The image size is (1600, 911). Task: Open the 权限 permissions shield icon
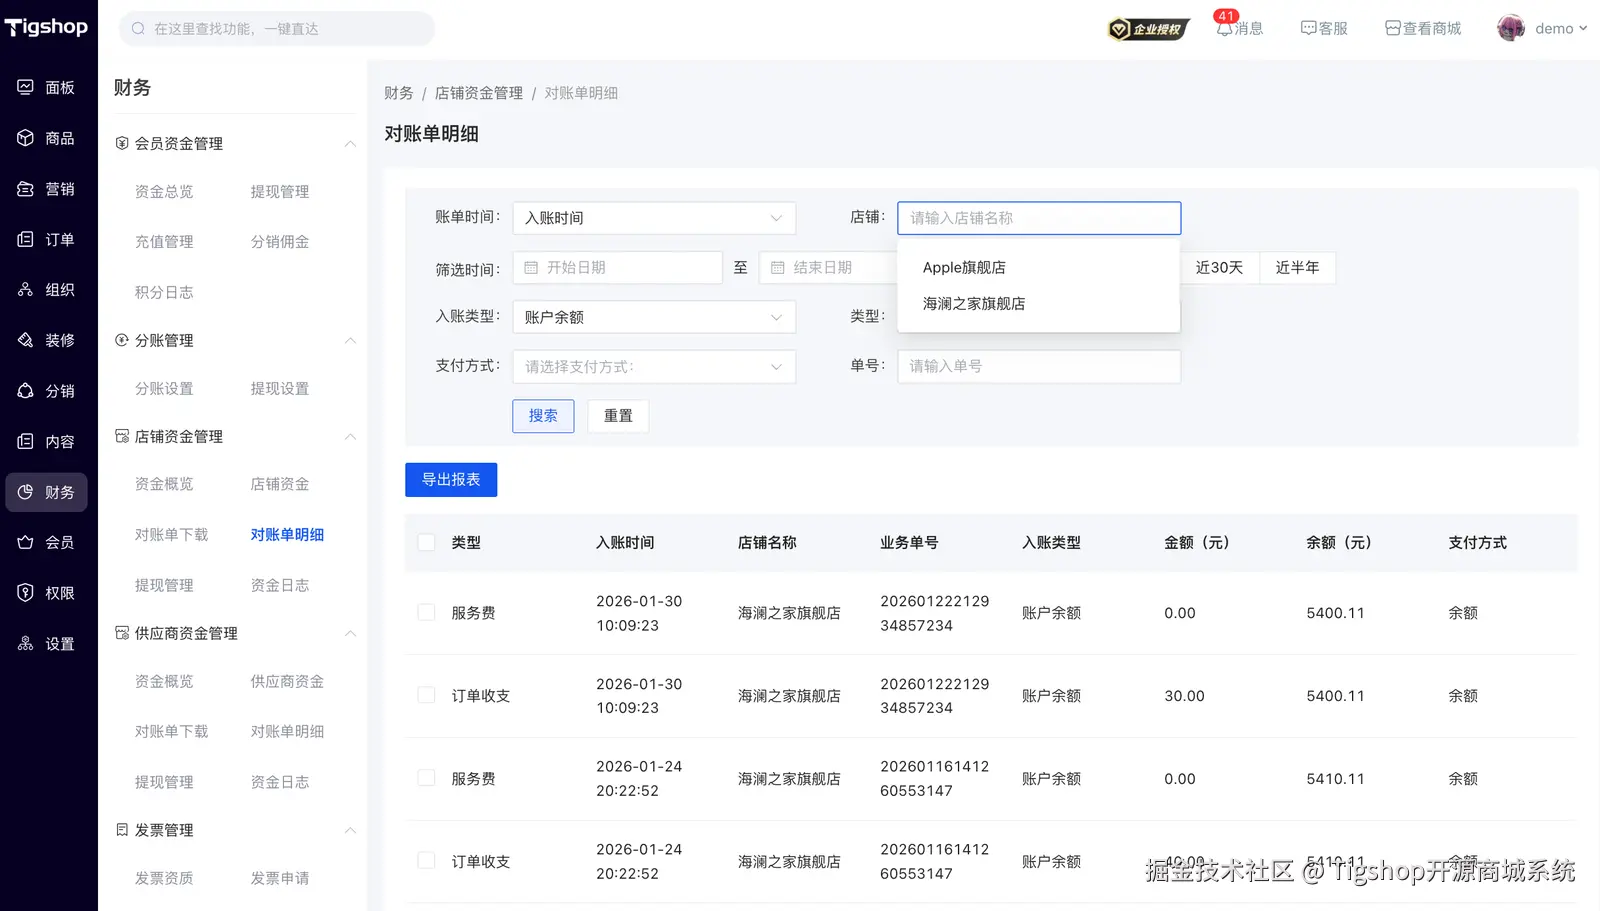pyautogui.click(x=25, y=593)
